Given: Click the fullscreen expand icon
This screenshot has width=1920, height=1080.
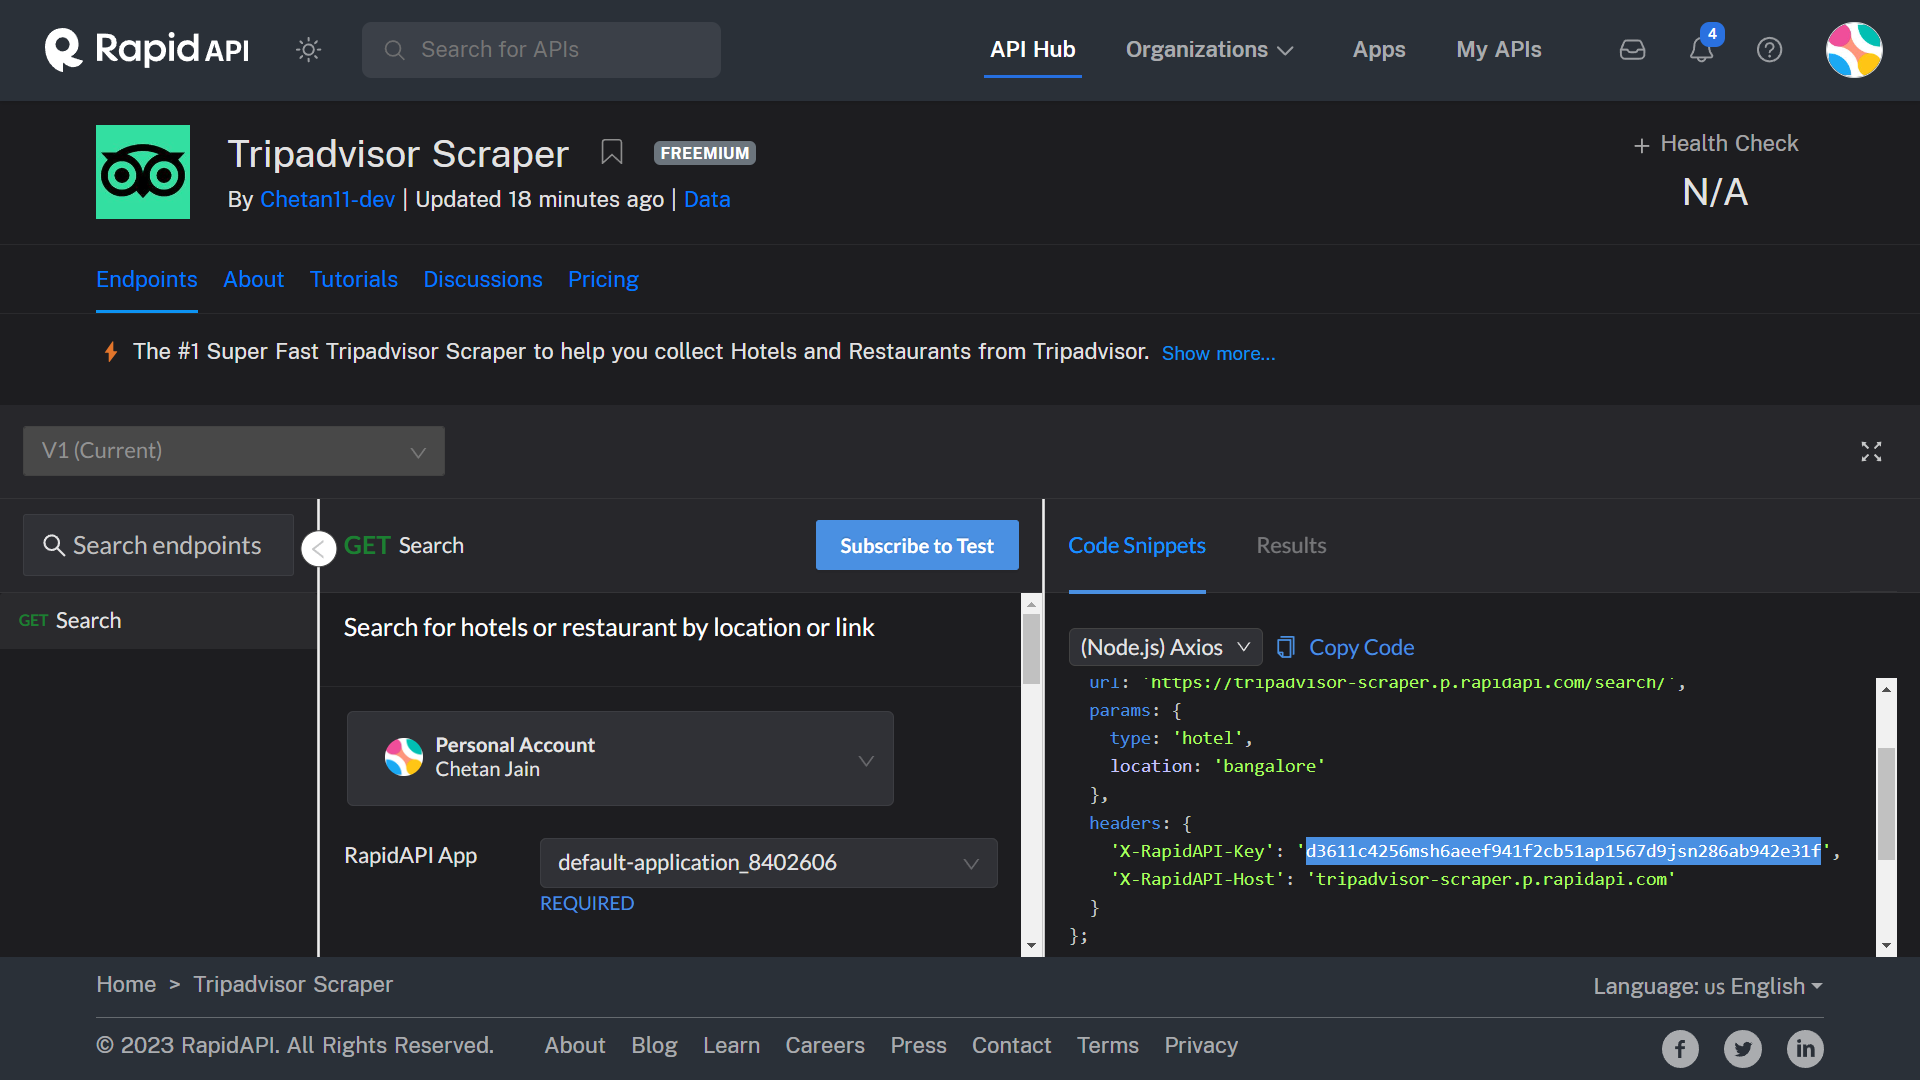Looking at the screenshot, I should pyautogui.click(x=1871, y=452).
